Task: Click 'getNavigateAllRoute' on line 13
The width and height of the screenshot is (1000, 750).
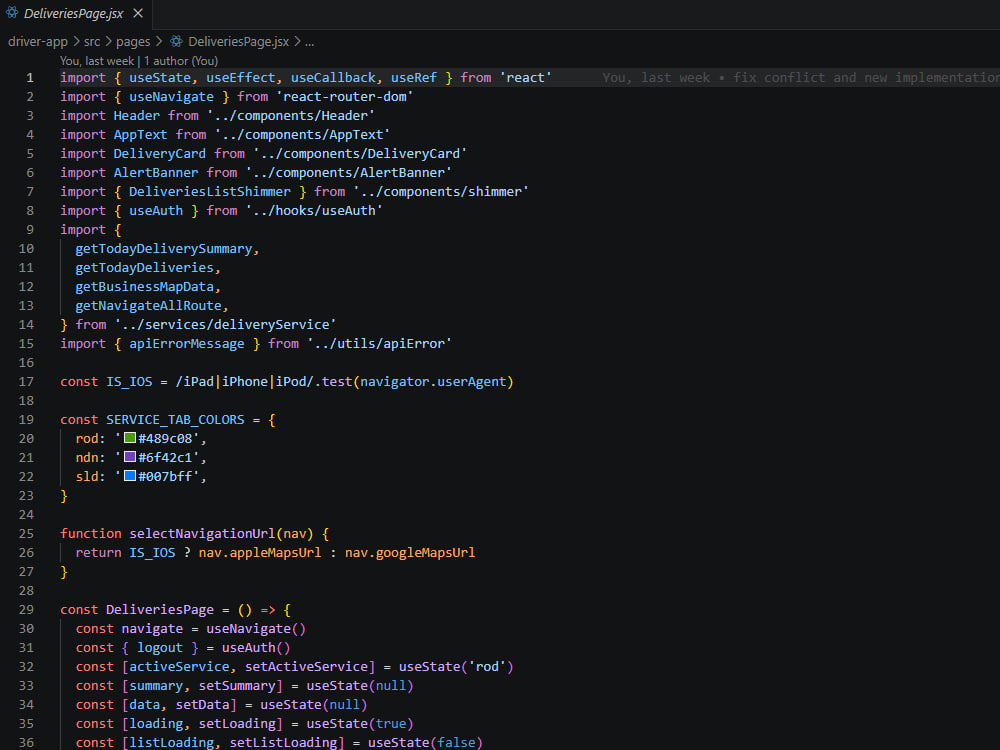Action: click(148, 306)
